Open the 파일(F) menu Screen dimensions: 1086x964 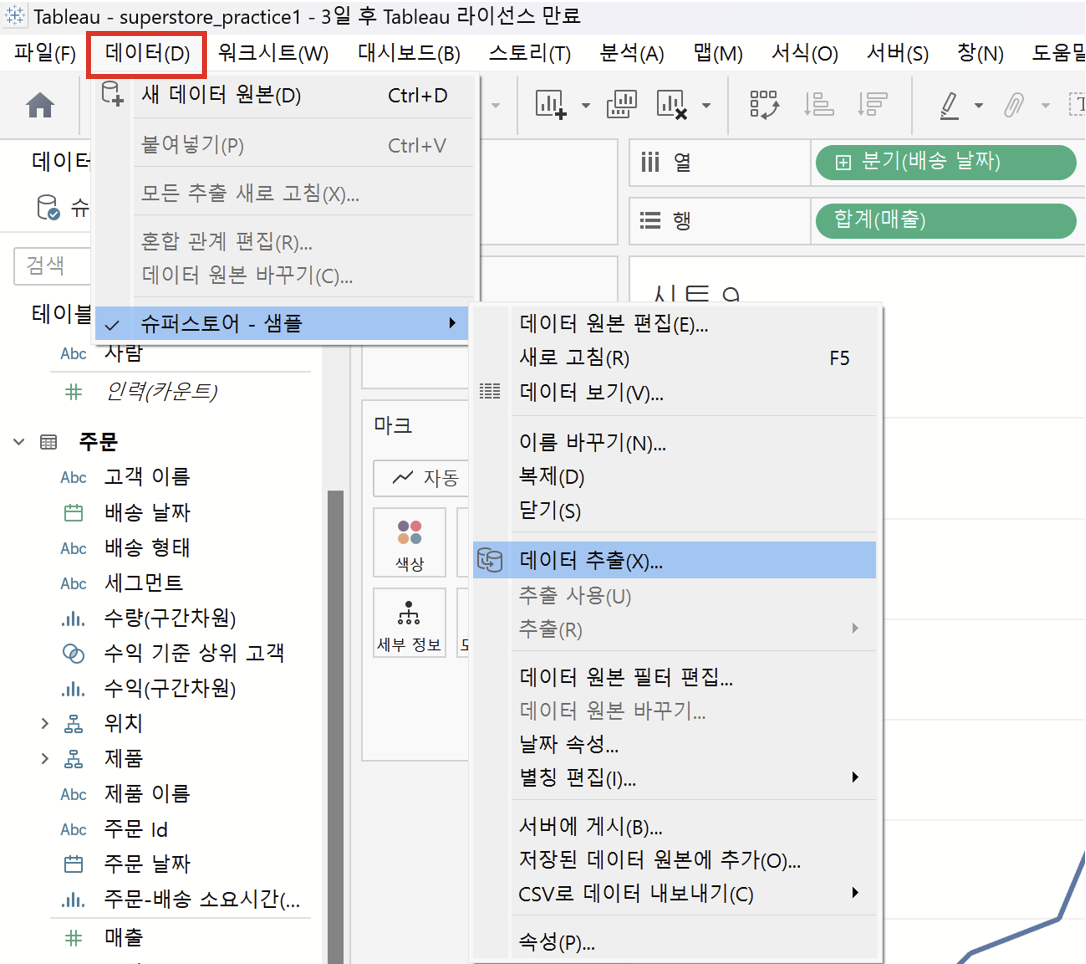pyautogui.click(x=45, y=53)
